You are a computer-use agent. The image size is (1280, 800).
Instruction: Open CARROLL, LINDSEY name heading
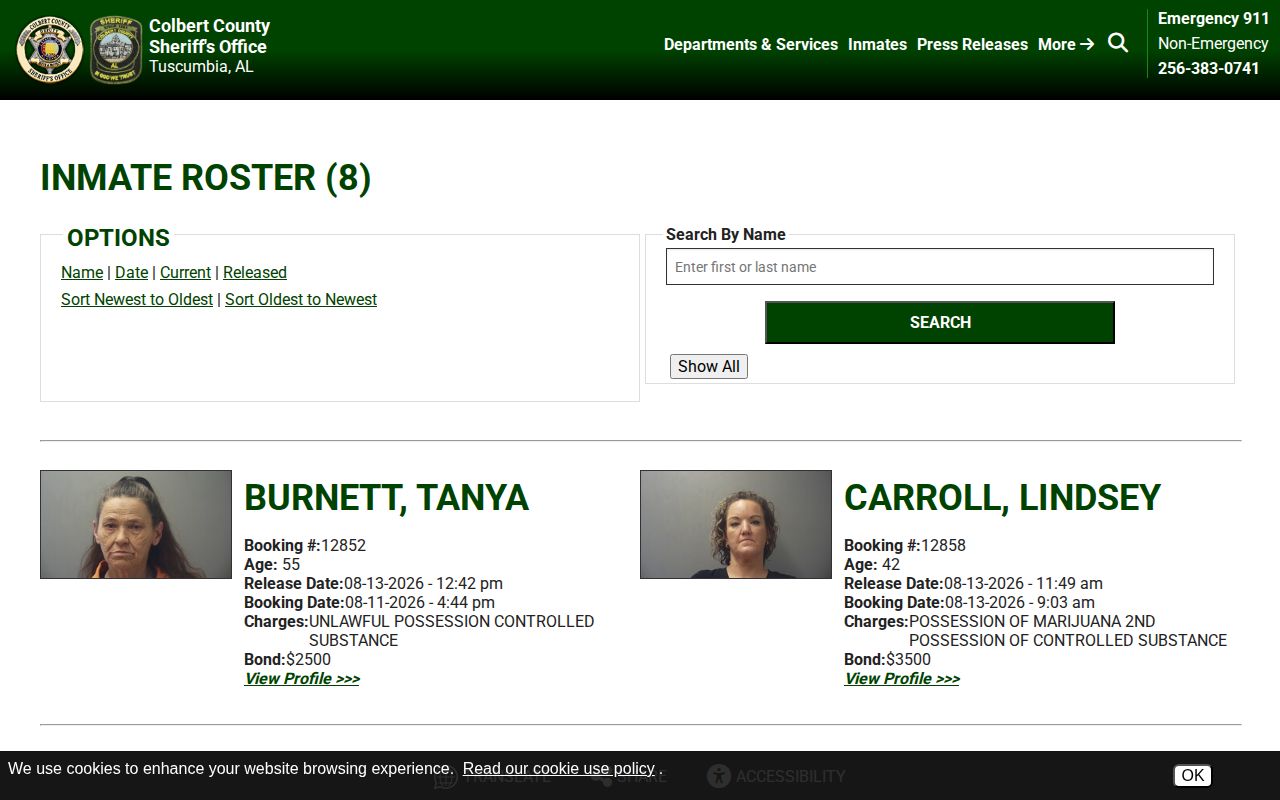(x=1002, y=498)
